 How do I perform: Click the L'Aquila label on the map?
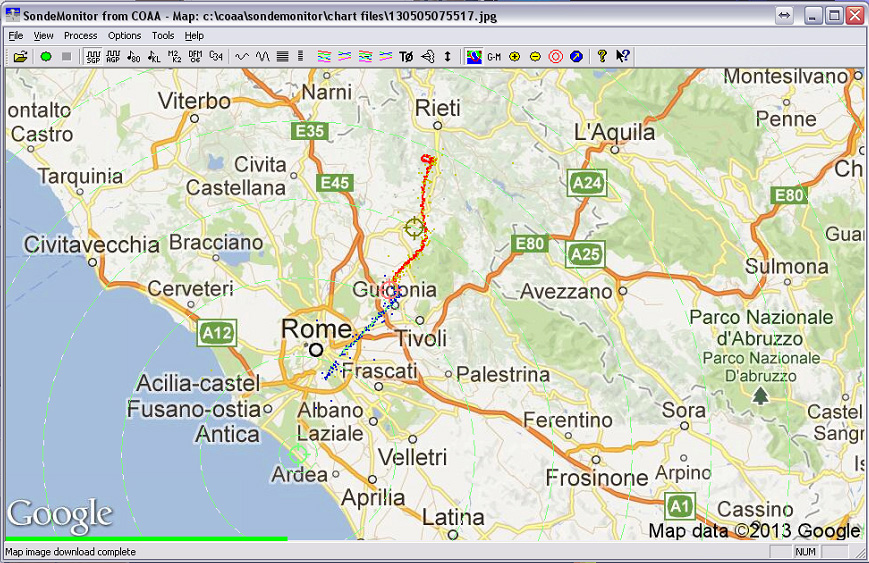pyautogui.click(x=615, y=132)
